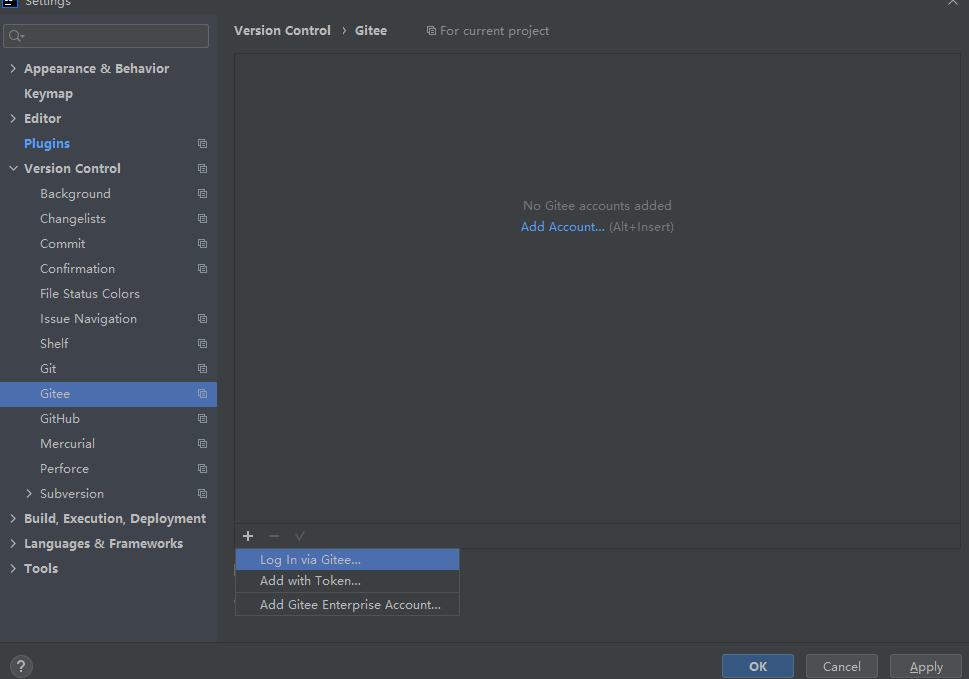Image resolution: width=969 pixels, height=679 pixels.
Task: Click the search magnifier icon
Action: 16,36
